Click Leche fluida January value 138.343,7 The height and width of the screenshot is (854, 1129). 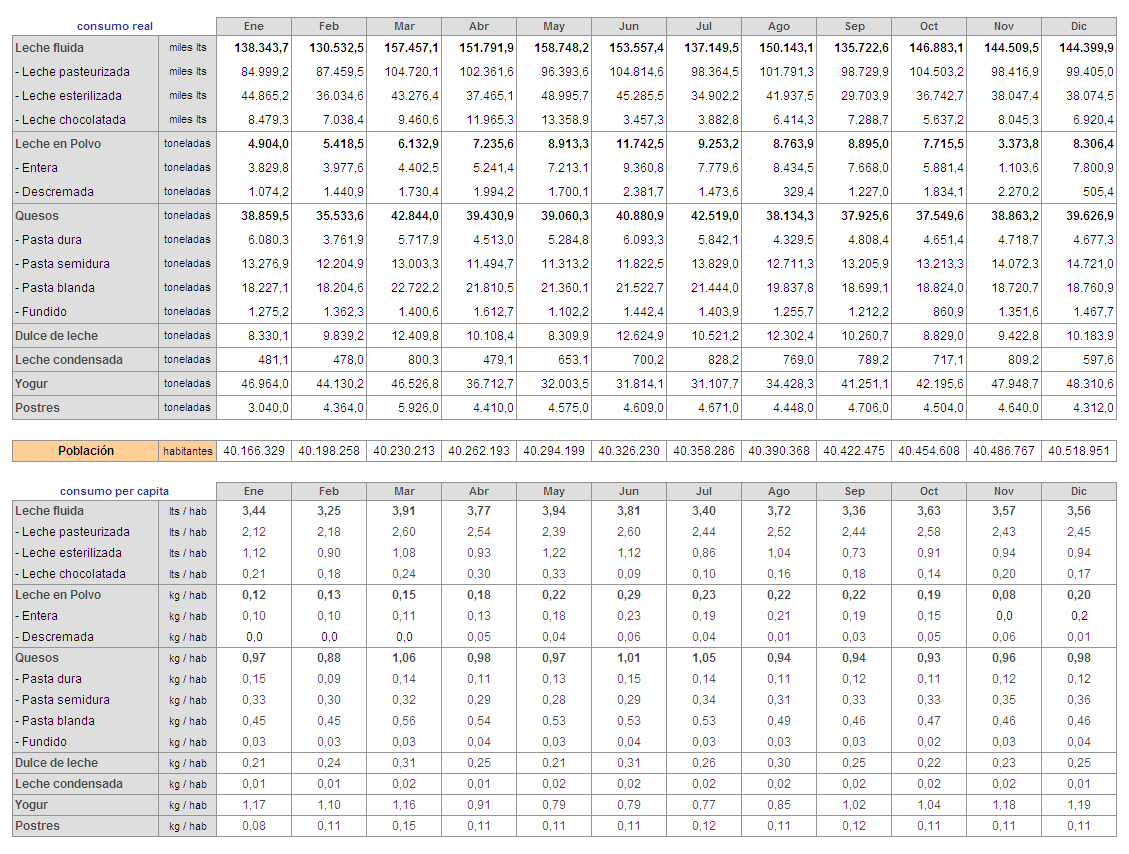(x=261, y=48)
